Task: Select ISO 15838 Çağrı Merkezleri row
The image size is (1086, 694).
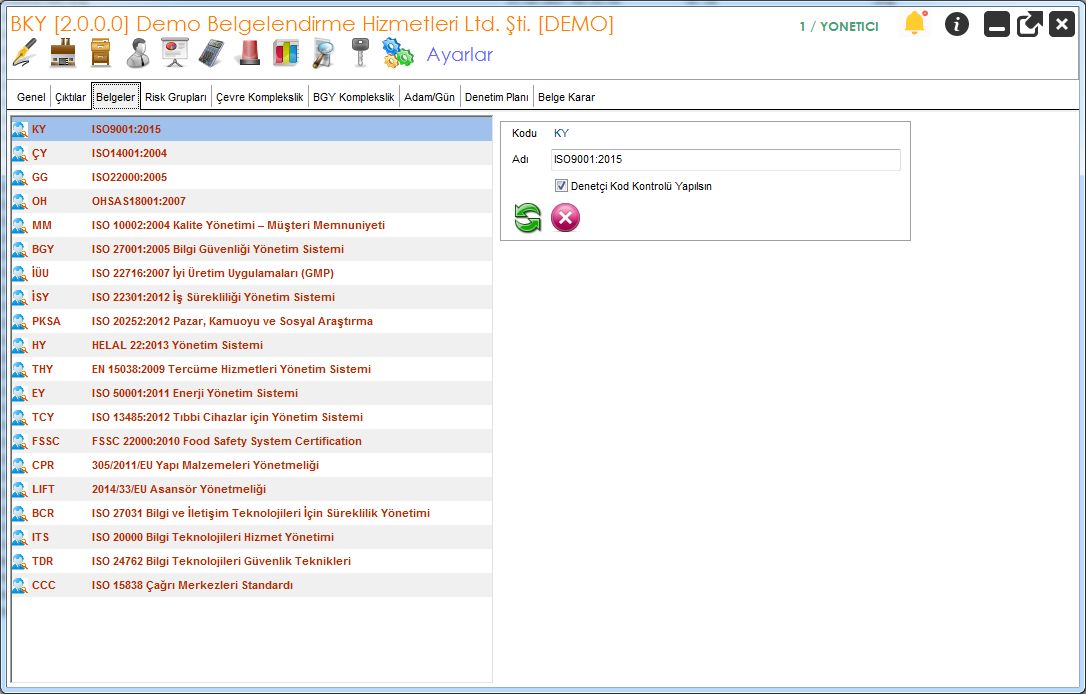Action: [251, 585]
